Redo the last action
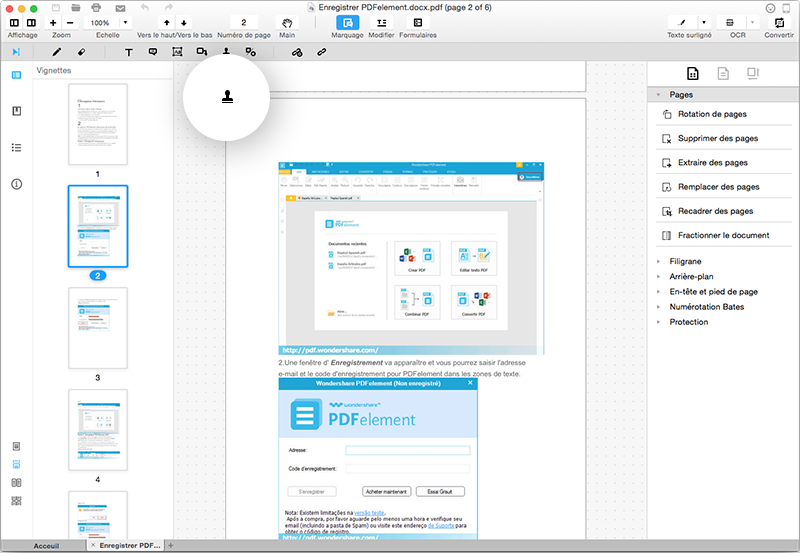800x553 pixels. [x=169, y=8]
